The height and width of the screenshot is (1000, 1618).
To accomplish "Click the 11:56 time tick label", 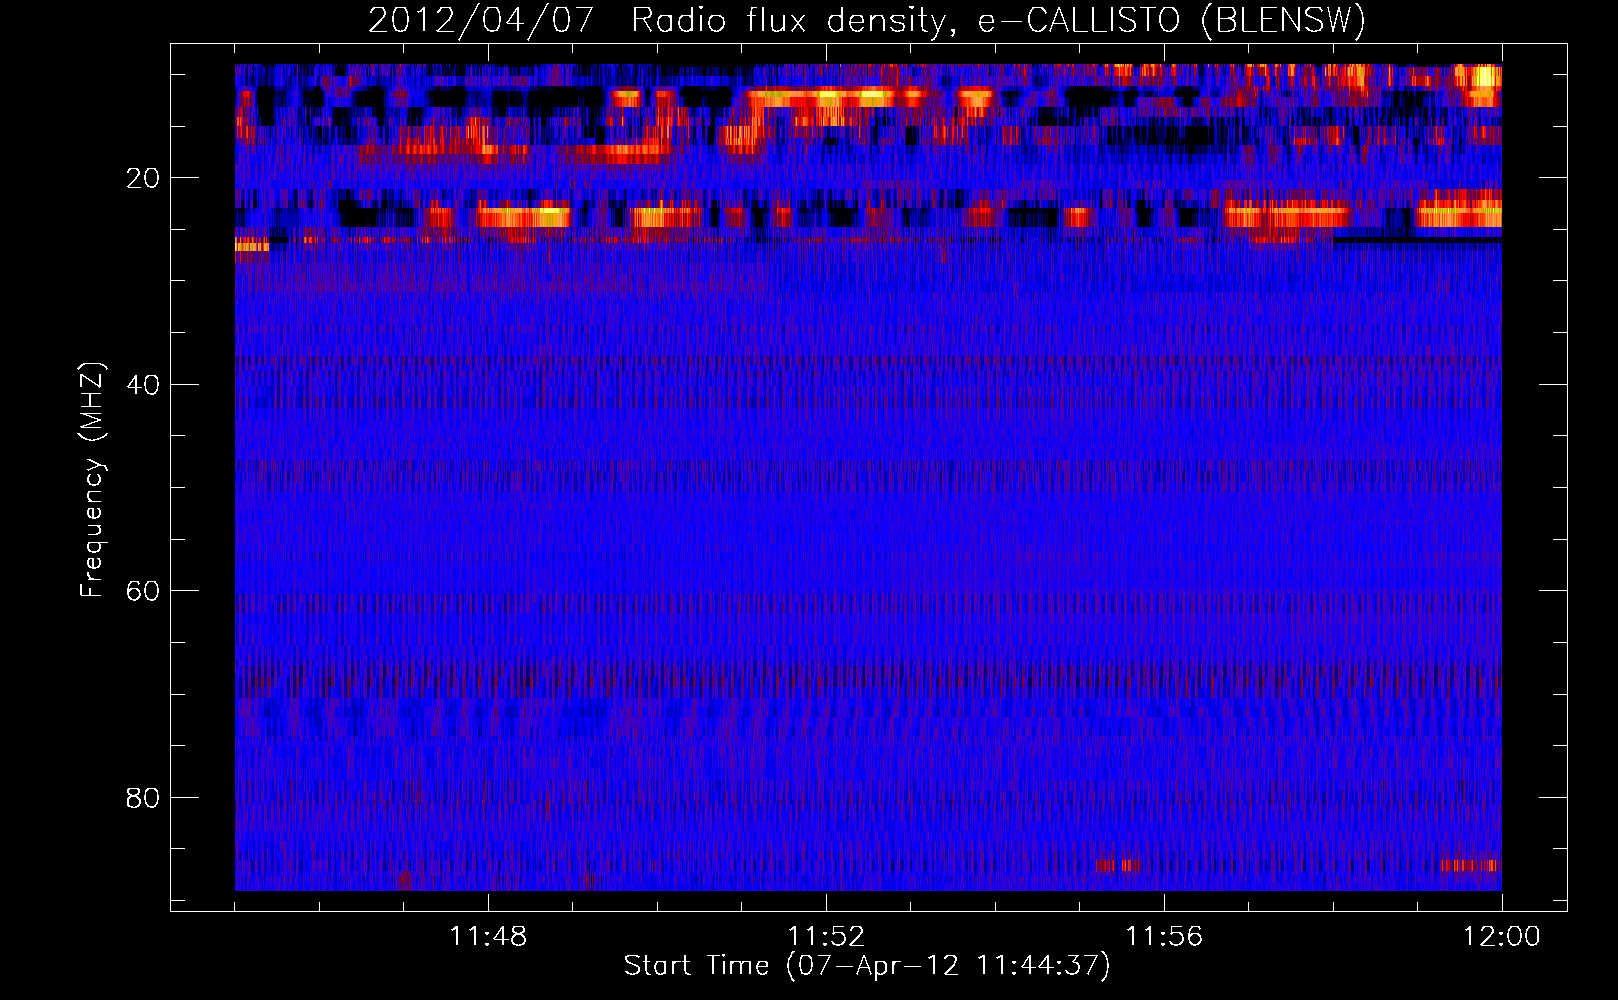I will [x=1164, y=936].
